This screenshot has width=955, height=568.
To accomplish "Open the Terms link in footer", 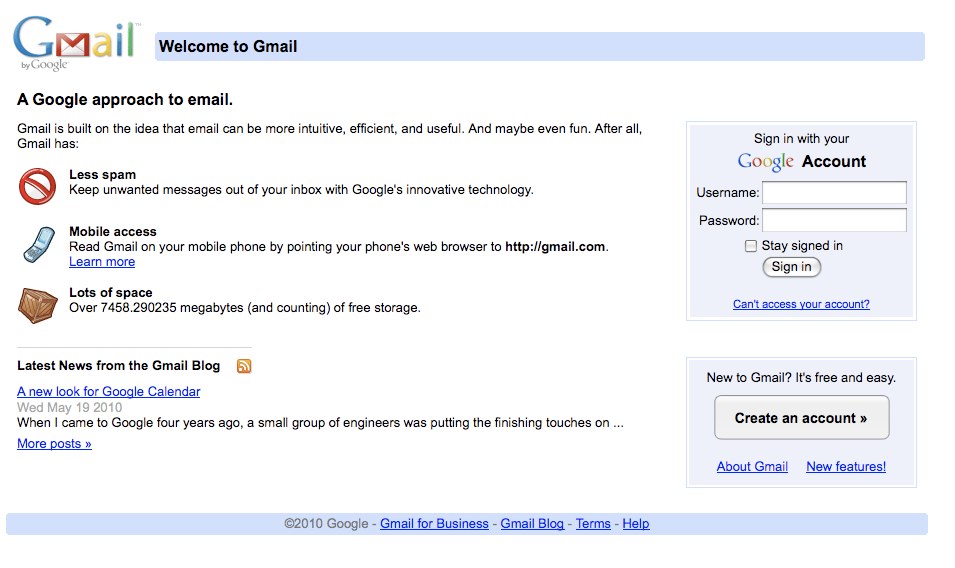I will [593, 524].
